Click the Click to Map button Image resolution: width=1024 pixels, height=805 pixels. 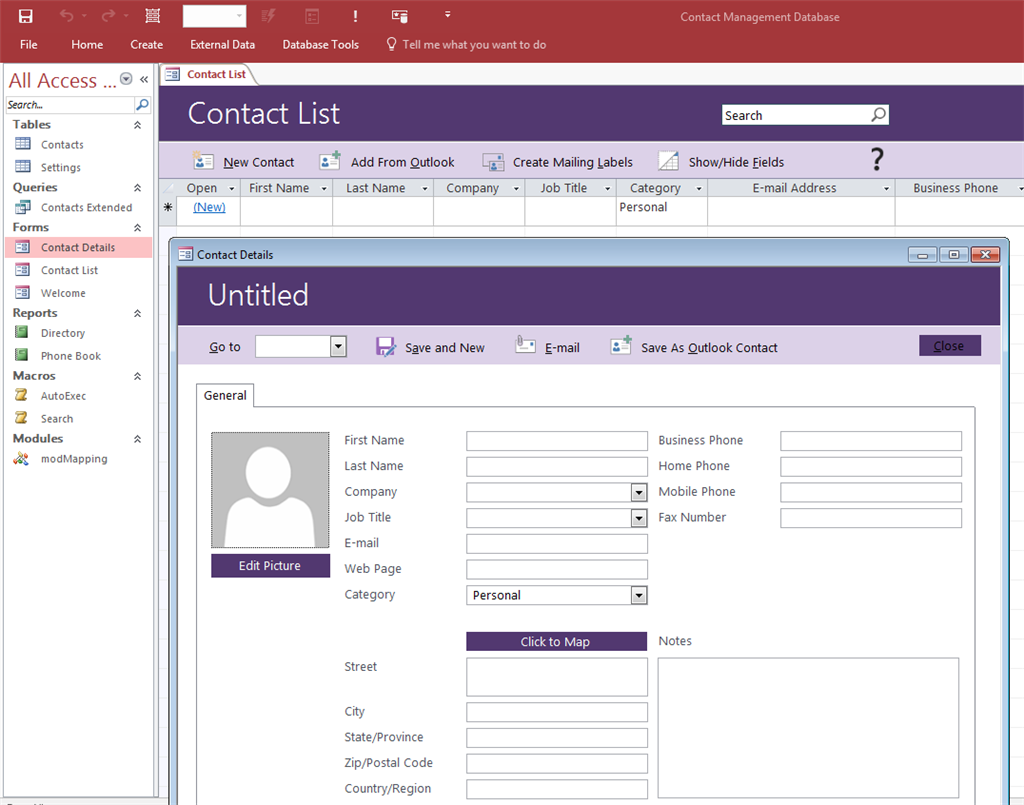coord(557,641)
